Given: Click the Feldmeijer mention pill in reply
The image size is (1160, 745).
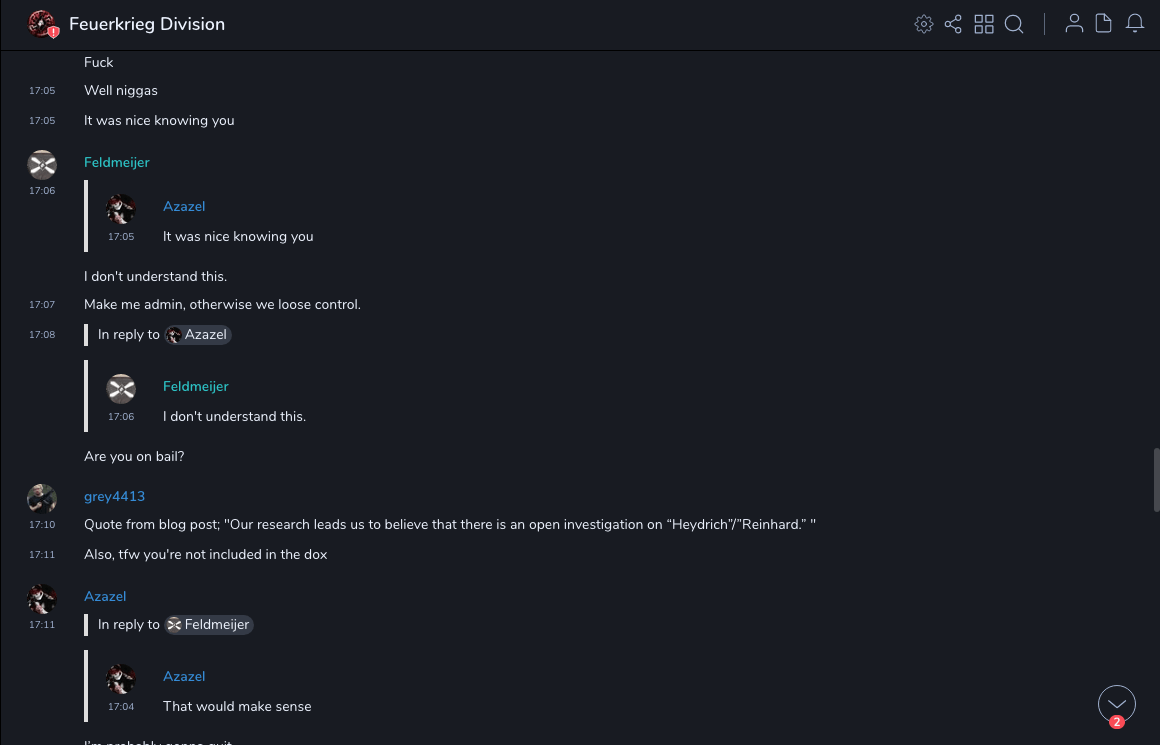Looking at the screenshot, I should pos(209,625).
